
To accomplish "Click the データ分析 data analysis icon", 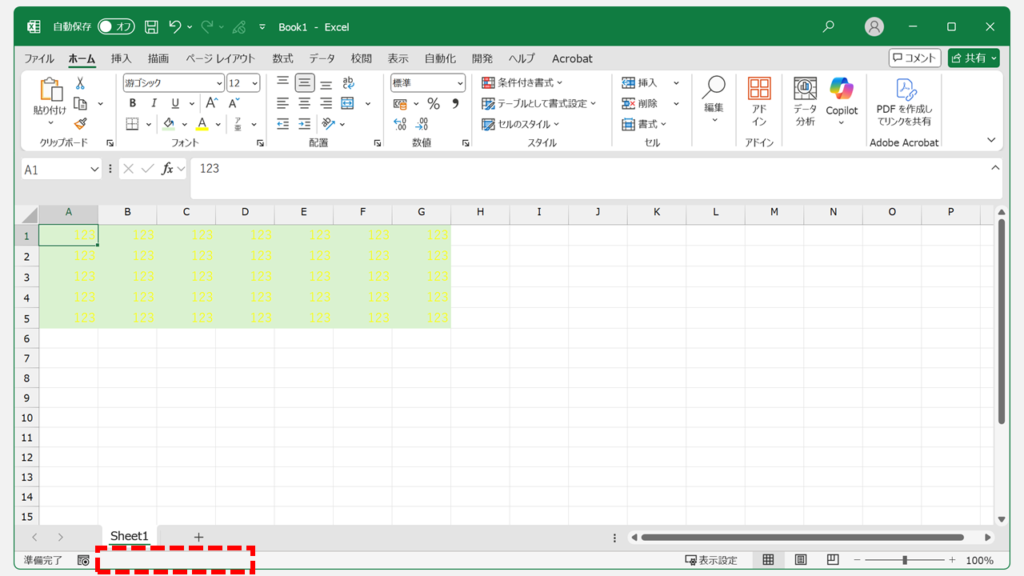I will click(x=805, y=101).
